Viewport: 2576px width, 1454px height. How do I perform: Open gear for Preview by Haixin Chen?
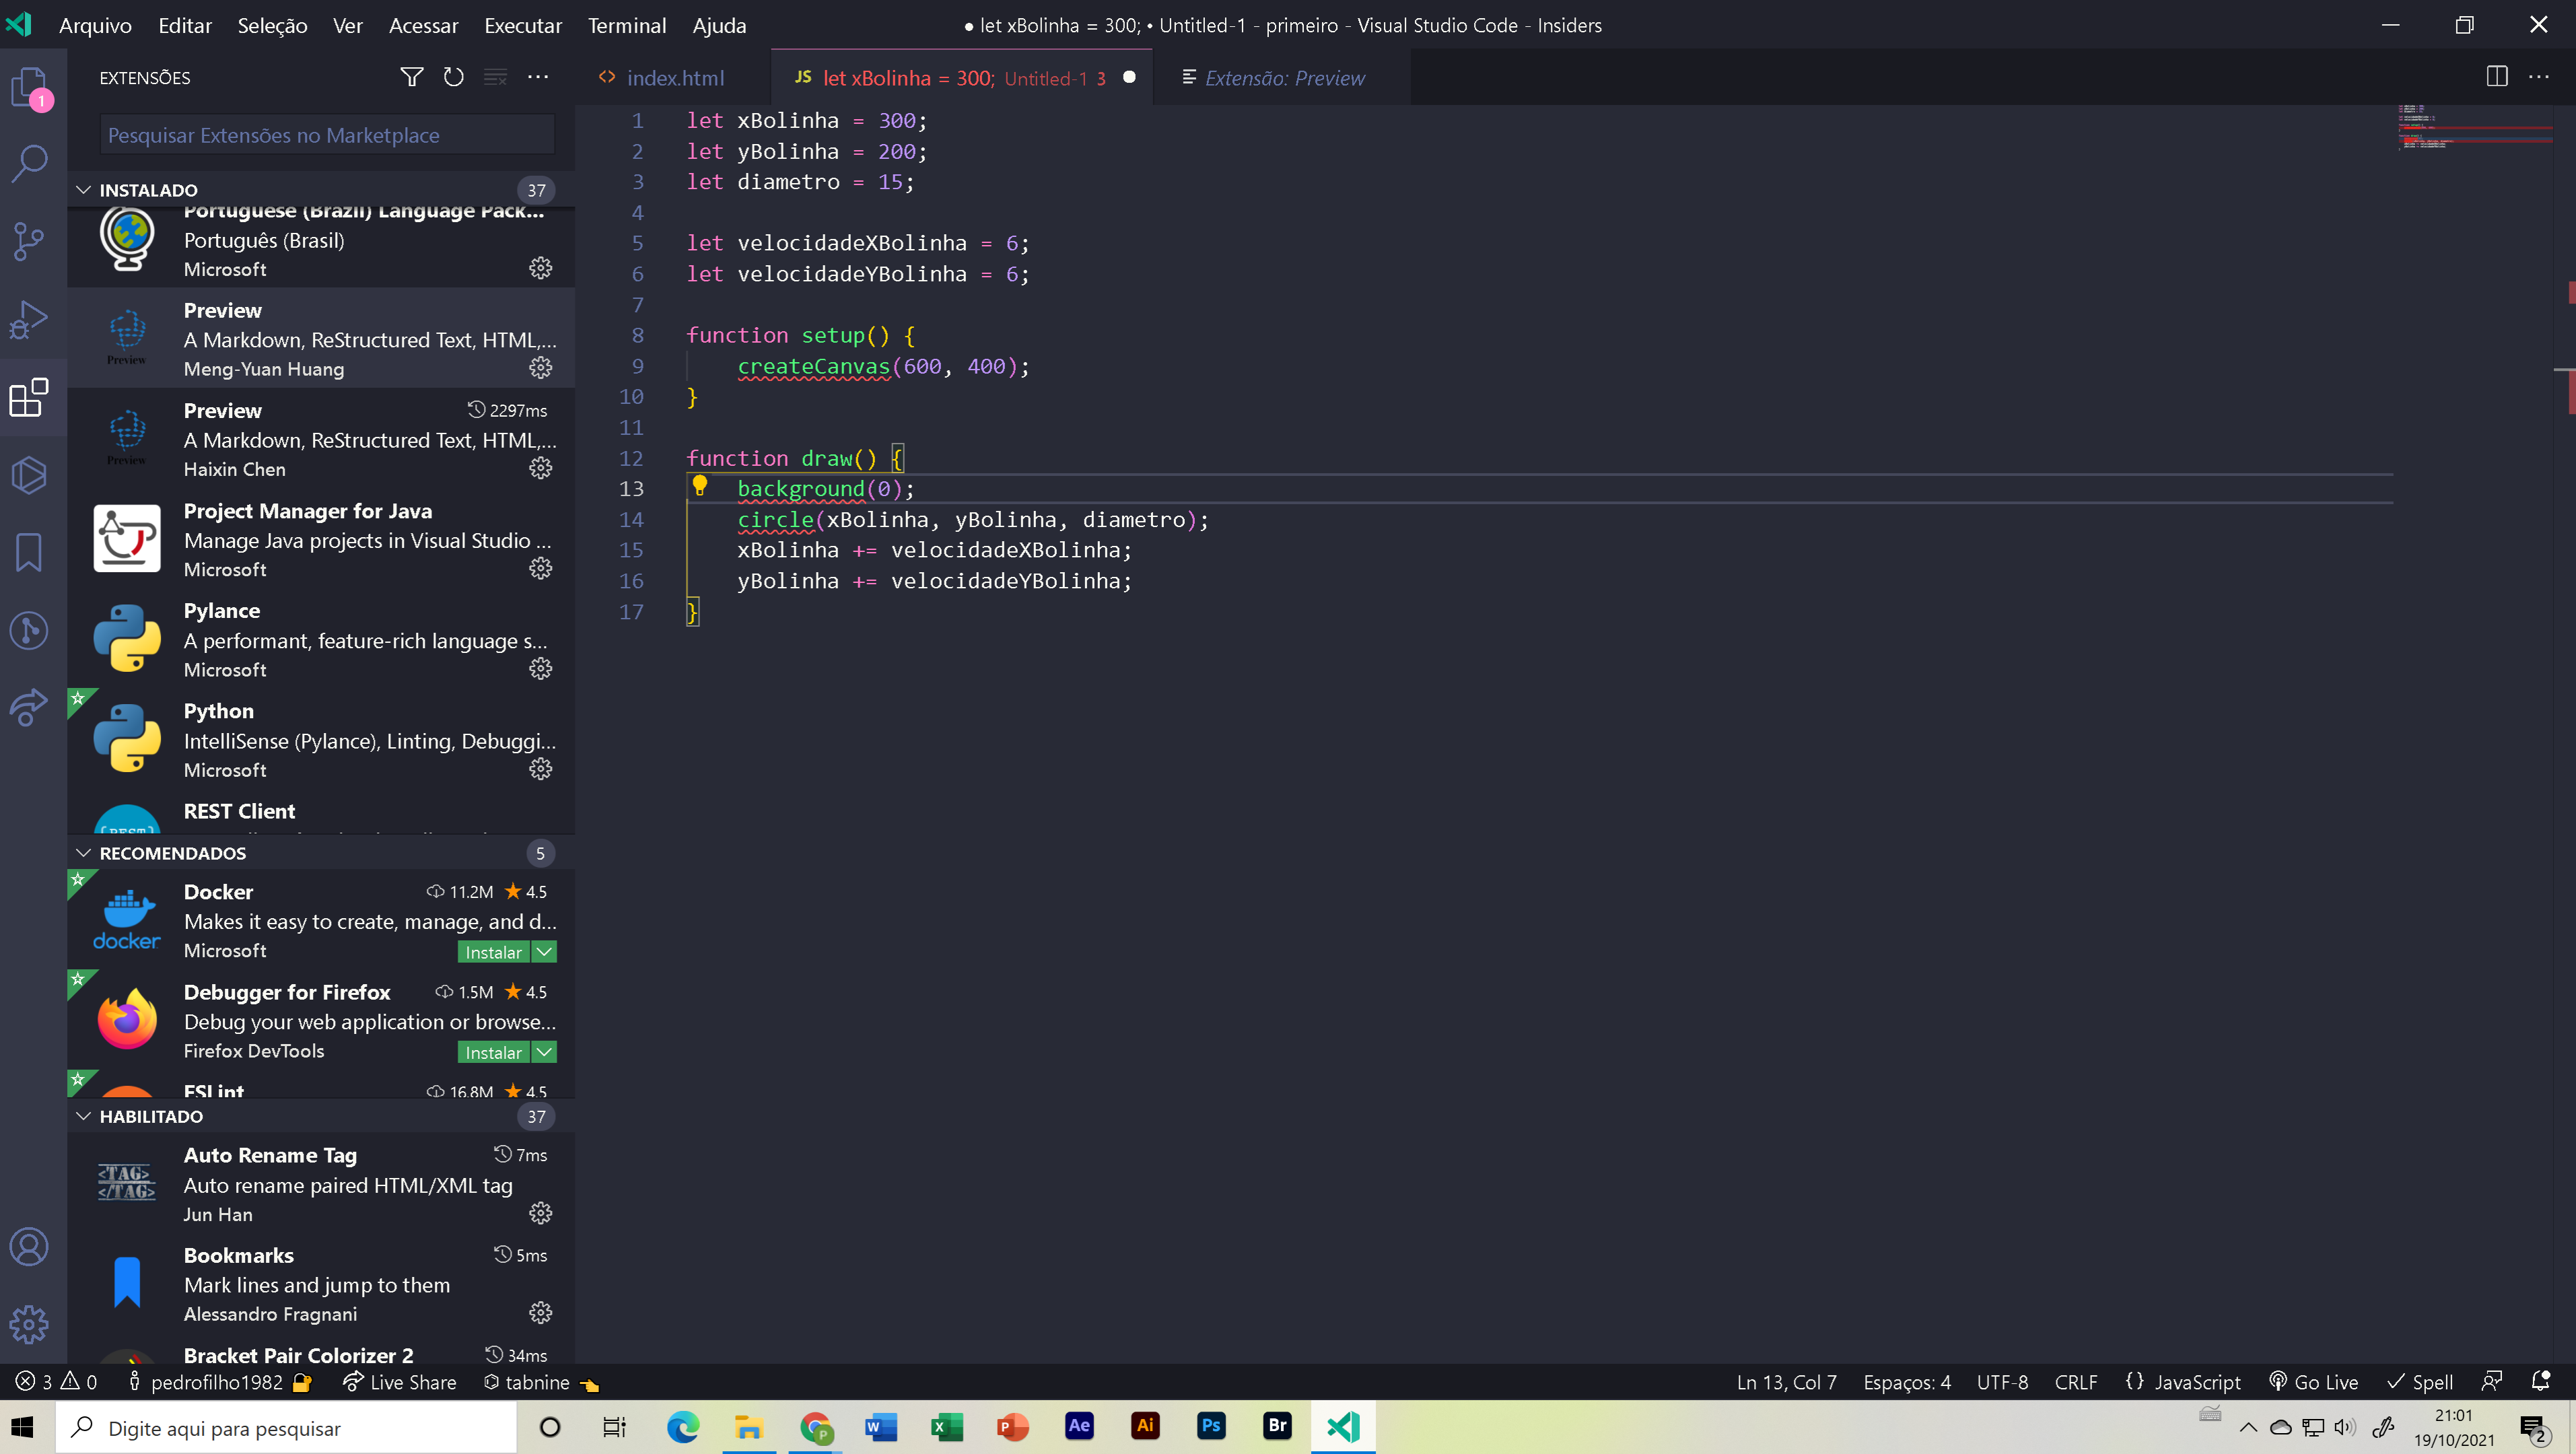(541, 468)
